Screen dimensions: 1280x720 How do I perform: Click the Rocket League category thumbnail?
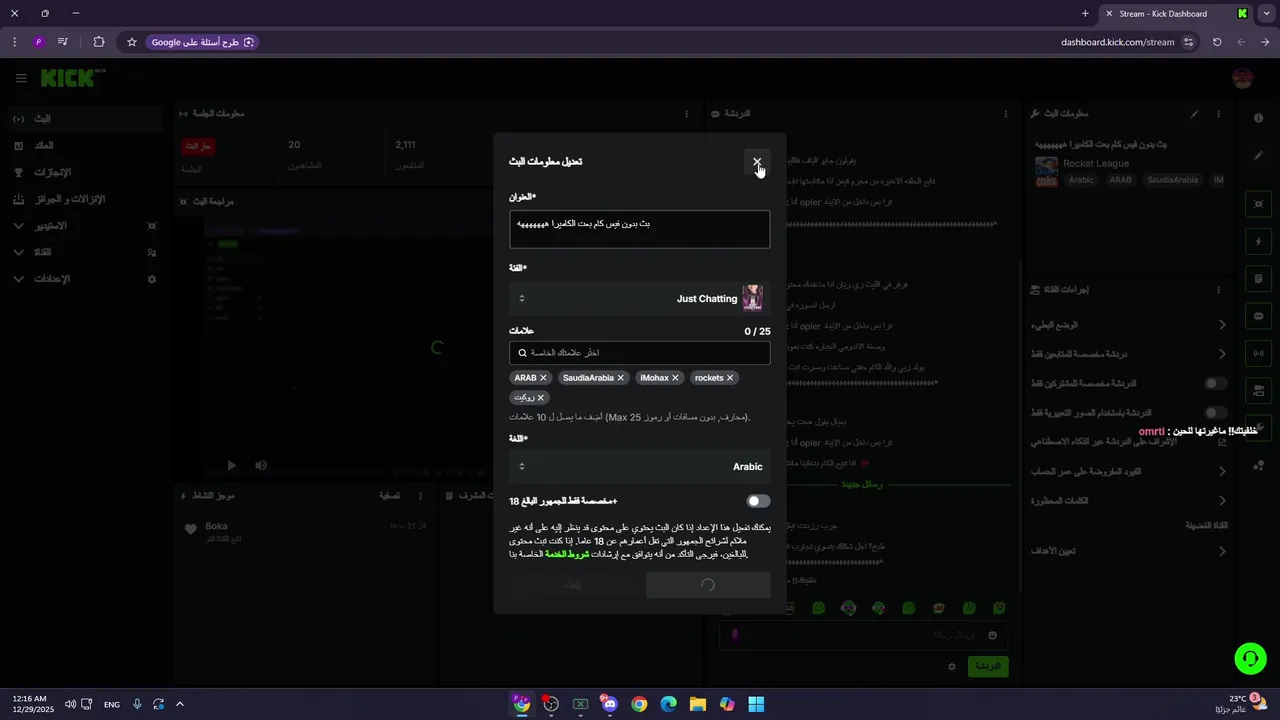coord(1046,172)
